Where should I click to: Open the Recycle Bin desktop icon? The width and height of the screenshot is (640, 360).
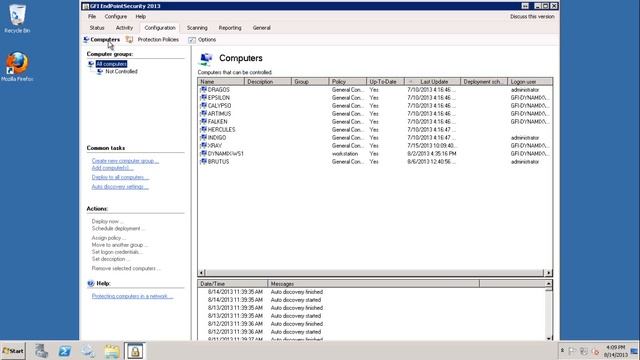click(17, 18)
